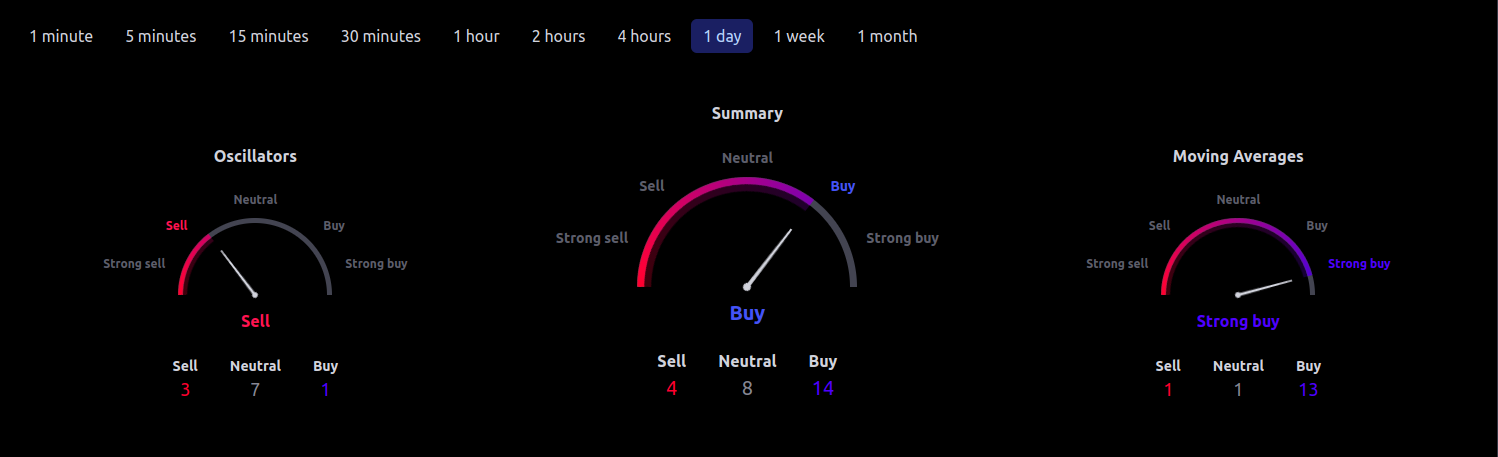Click the large blue Buy summary result
This screenshot has height=457, width=1498.
pyautogui.click(x=747, y=313)
